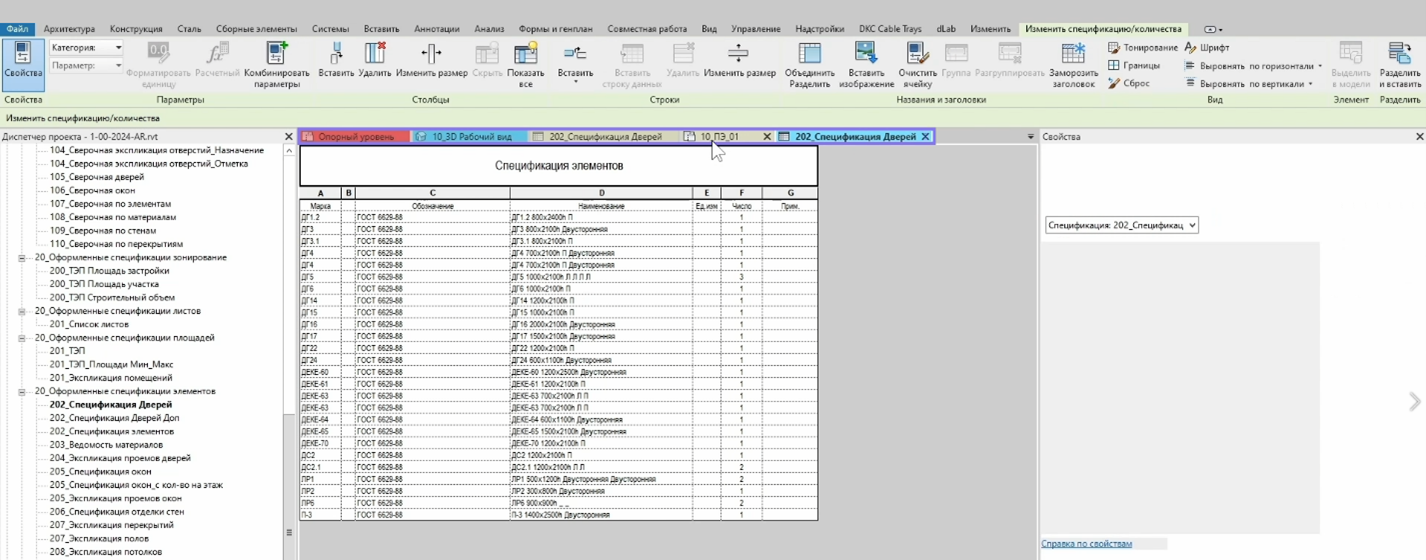Click Разгруппировать headers icon
The image size is (1426, 560).
click(x=1010, y=61)
